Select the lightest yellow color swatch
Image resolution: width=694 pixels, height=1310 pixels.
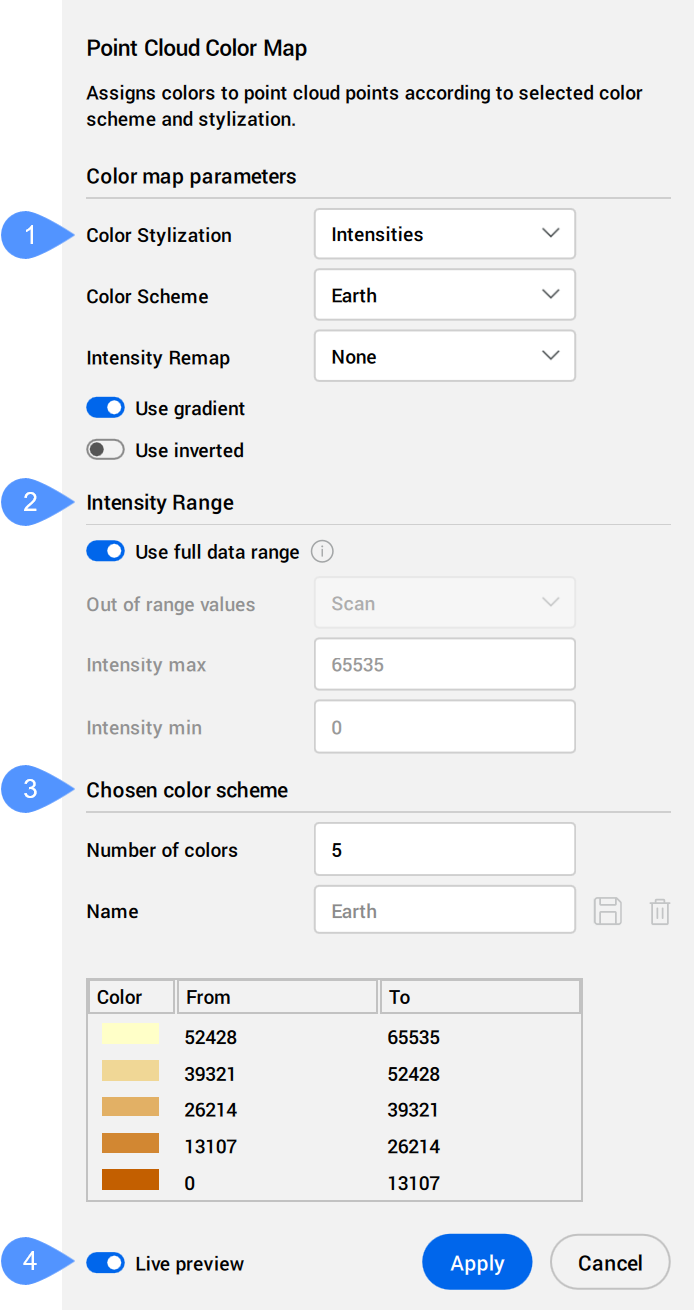click(x=130, y=1035)
